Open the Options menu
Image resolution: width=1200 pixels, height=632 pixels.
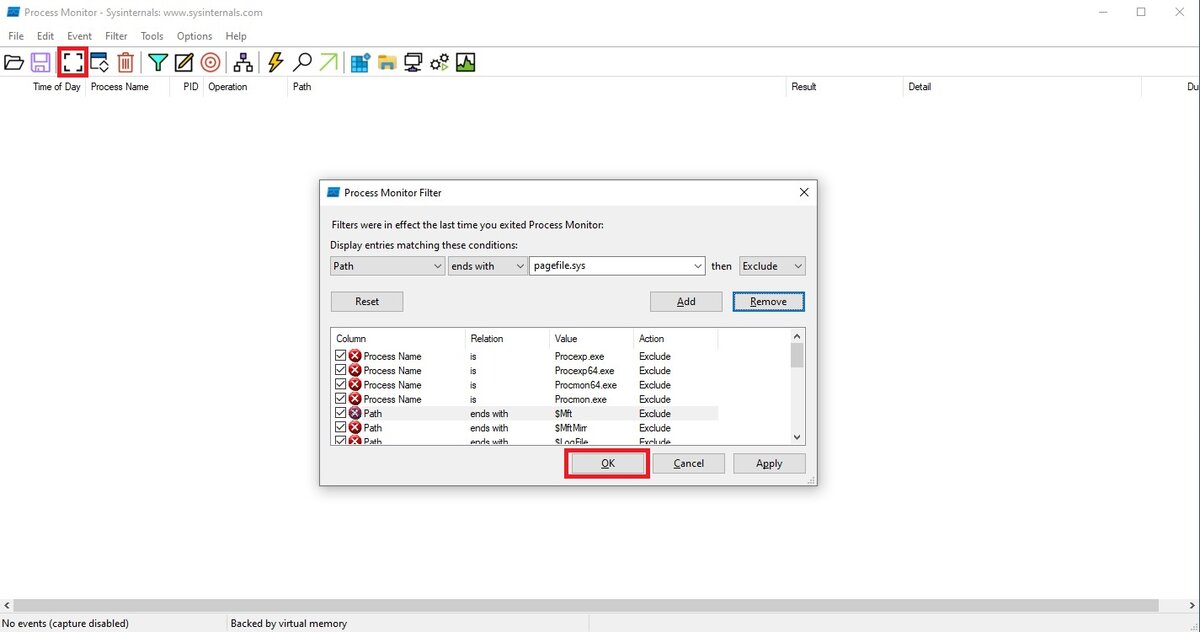[x=194, y=36]
